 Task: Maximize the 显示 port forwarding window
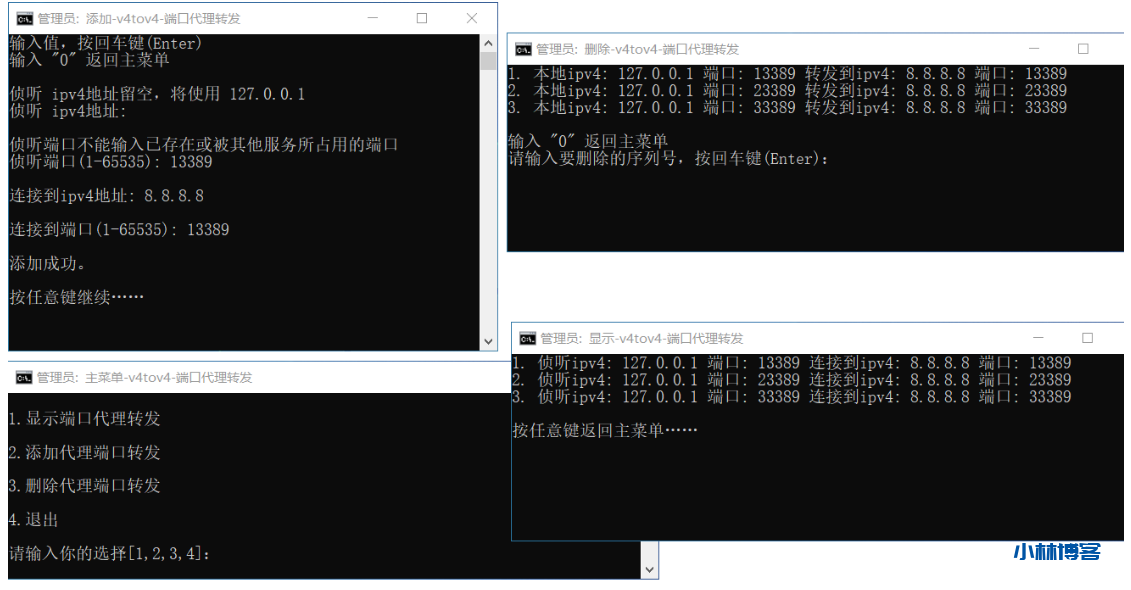[1088, 338]
